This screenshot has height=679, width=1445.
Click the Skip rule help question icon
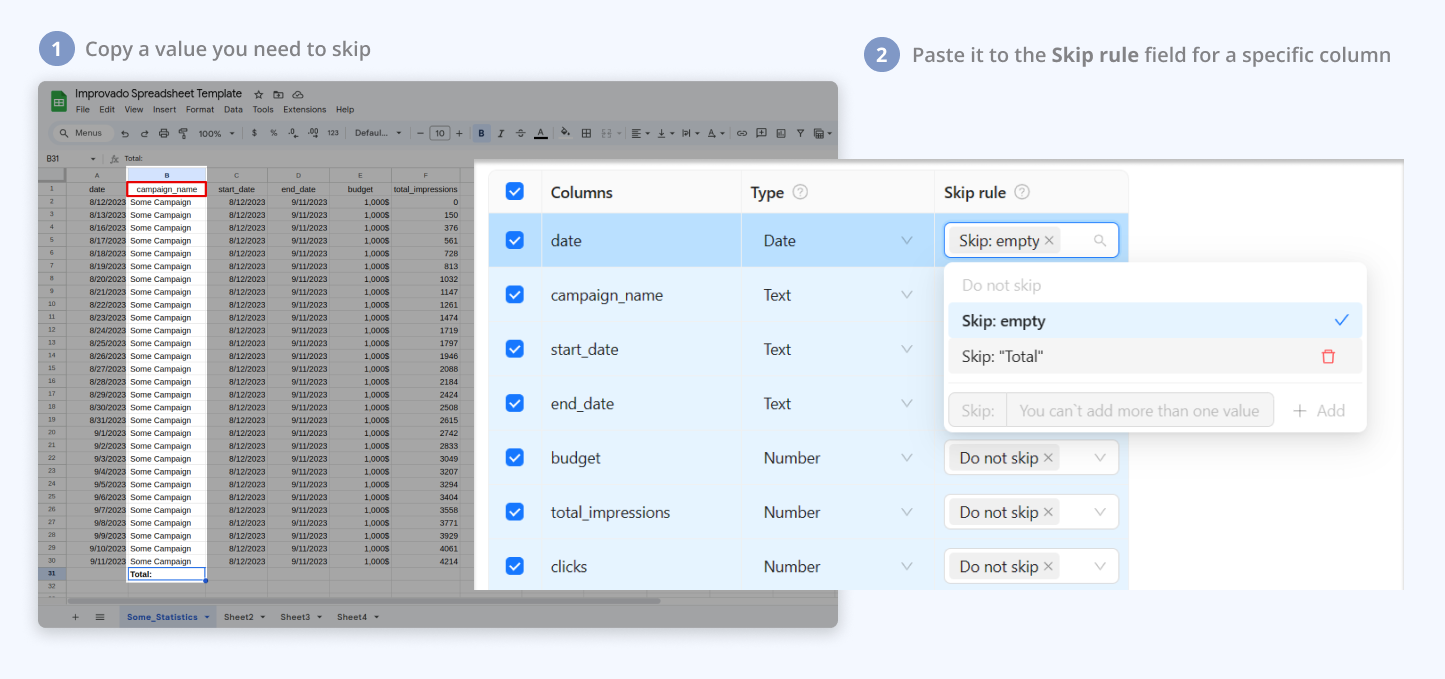pos(1021,192)
